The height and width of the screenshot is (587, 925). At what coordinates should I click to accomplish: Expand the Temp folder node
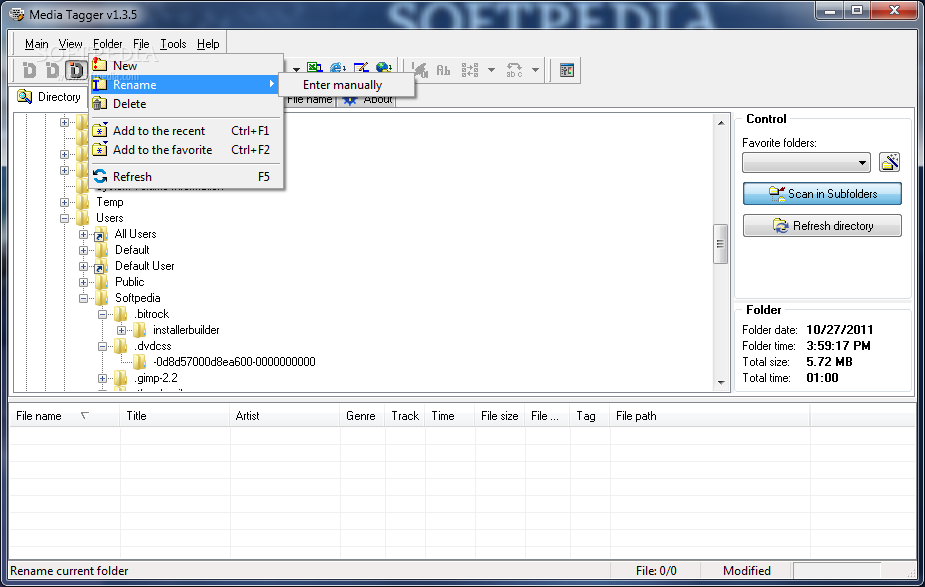(64, 202)
